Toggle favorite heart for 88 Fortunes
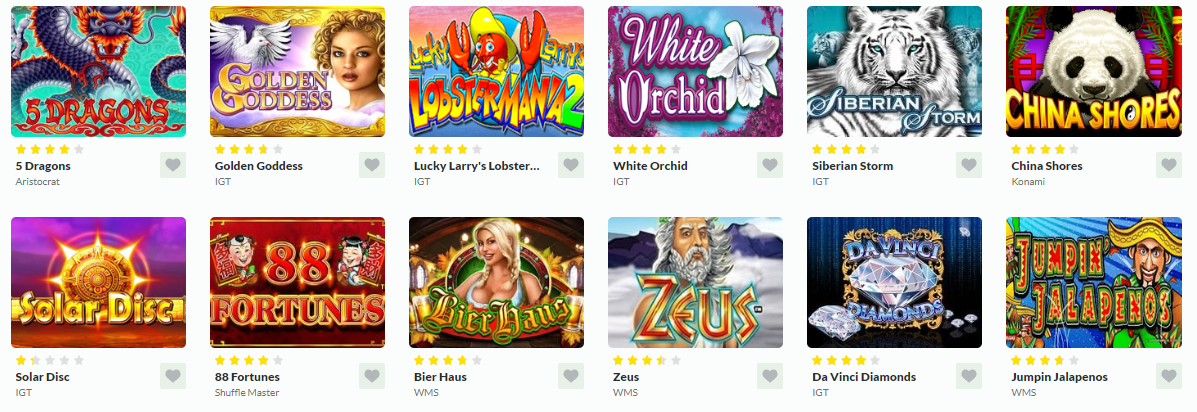The height and width of the screenshot is (412, 1197). [372, 375]
